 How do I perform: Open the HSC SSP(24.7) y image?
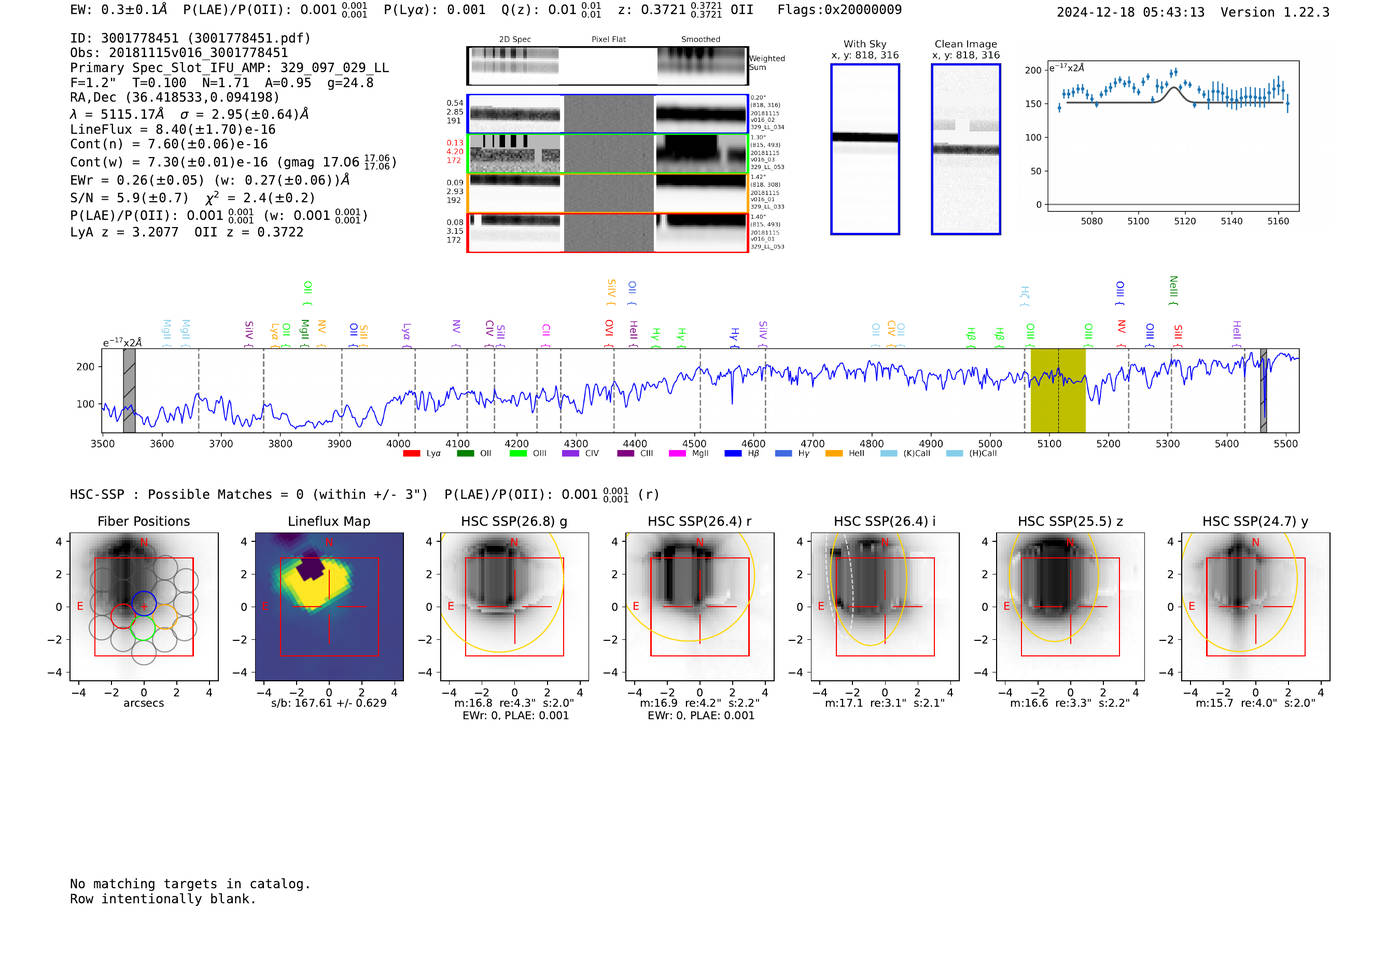coord(1256,607)
